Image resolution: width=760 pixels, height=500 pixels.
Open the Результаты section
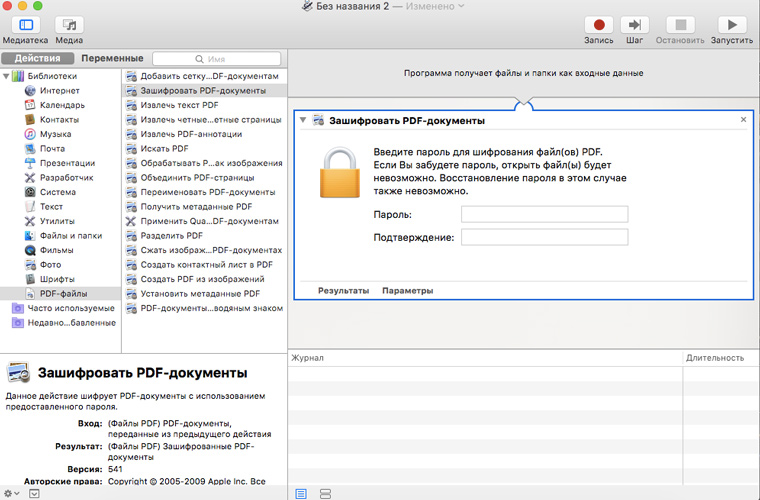(x=343, y=291)
